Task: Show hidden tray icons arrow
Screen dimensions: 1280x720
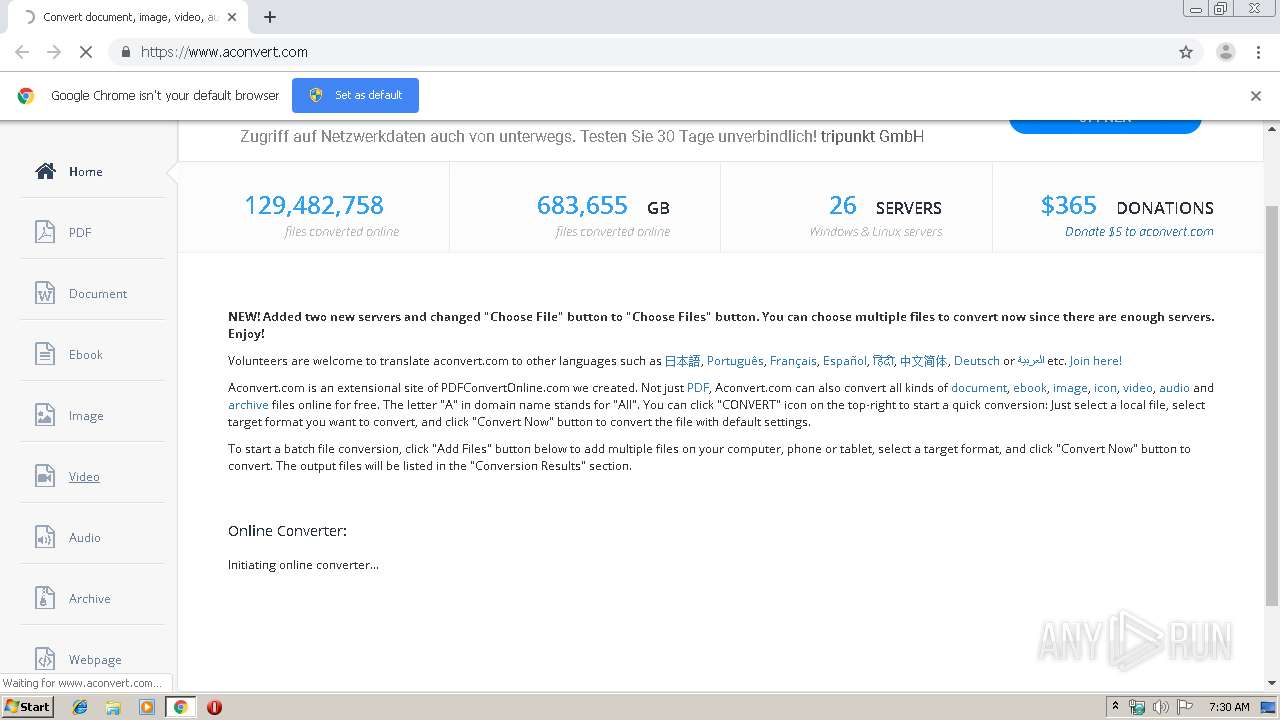Action: 1115,707
